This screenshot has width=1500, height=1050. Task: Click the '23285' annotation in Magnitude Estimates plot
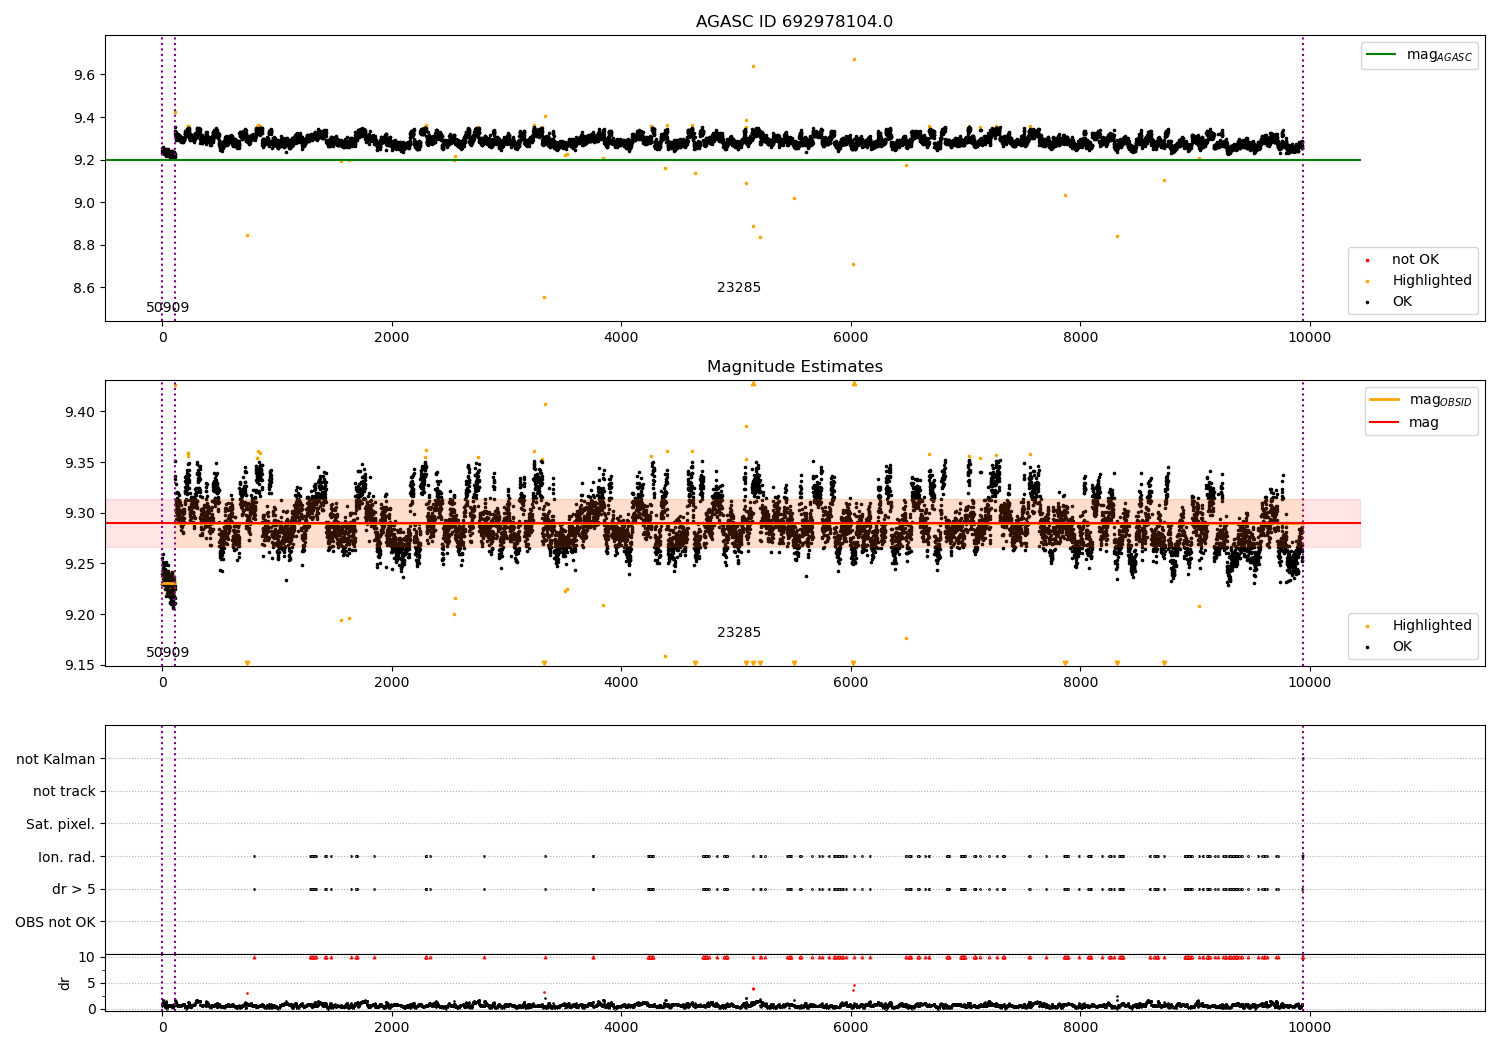click(x=739, y=633)
